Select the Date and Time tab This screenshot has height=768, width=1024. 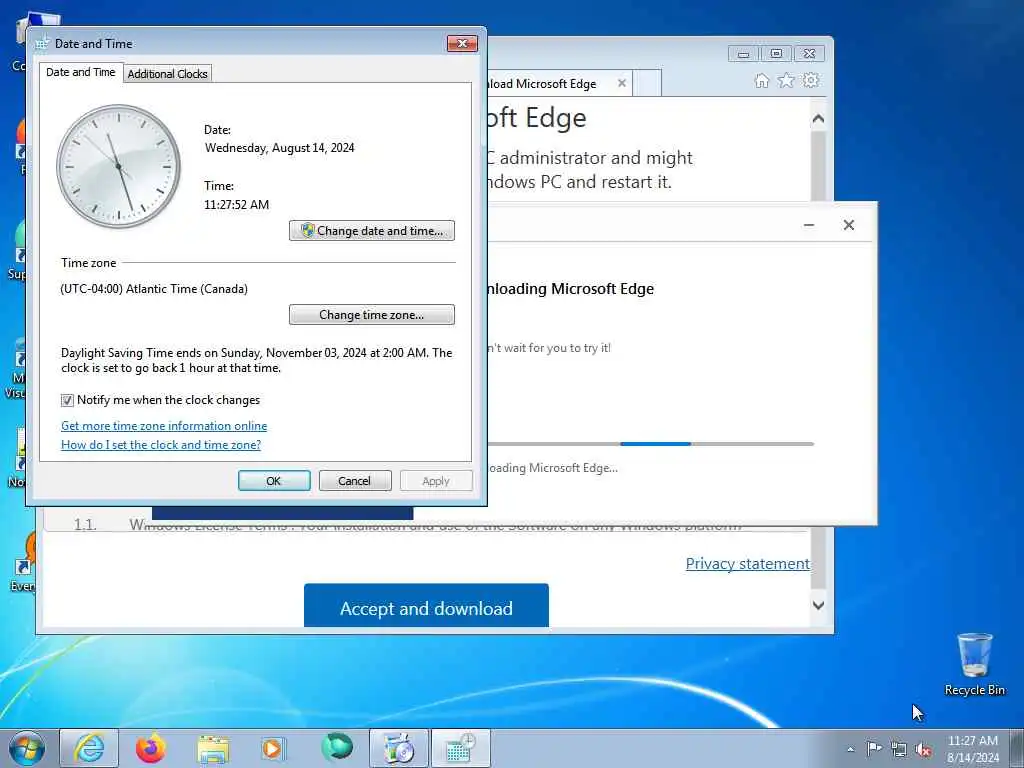coord(80,72)
